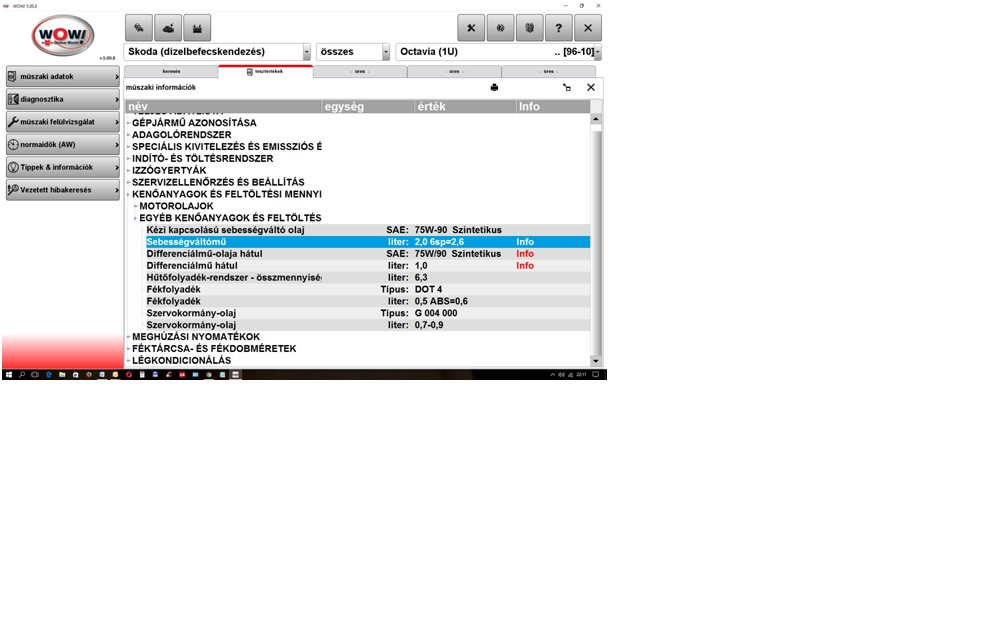
Task: Print the műszaki információk panel
Action: tap(494, 87)
